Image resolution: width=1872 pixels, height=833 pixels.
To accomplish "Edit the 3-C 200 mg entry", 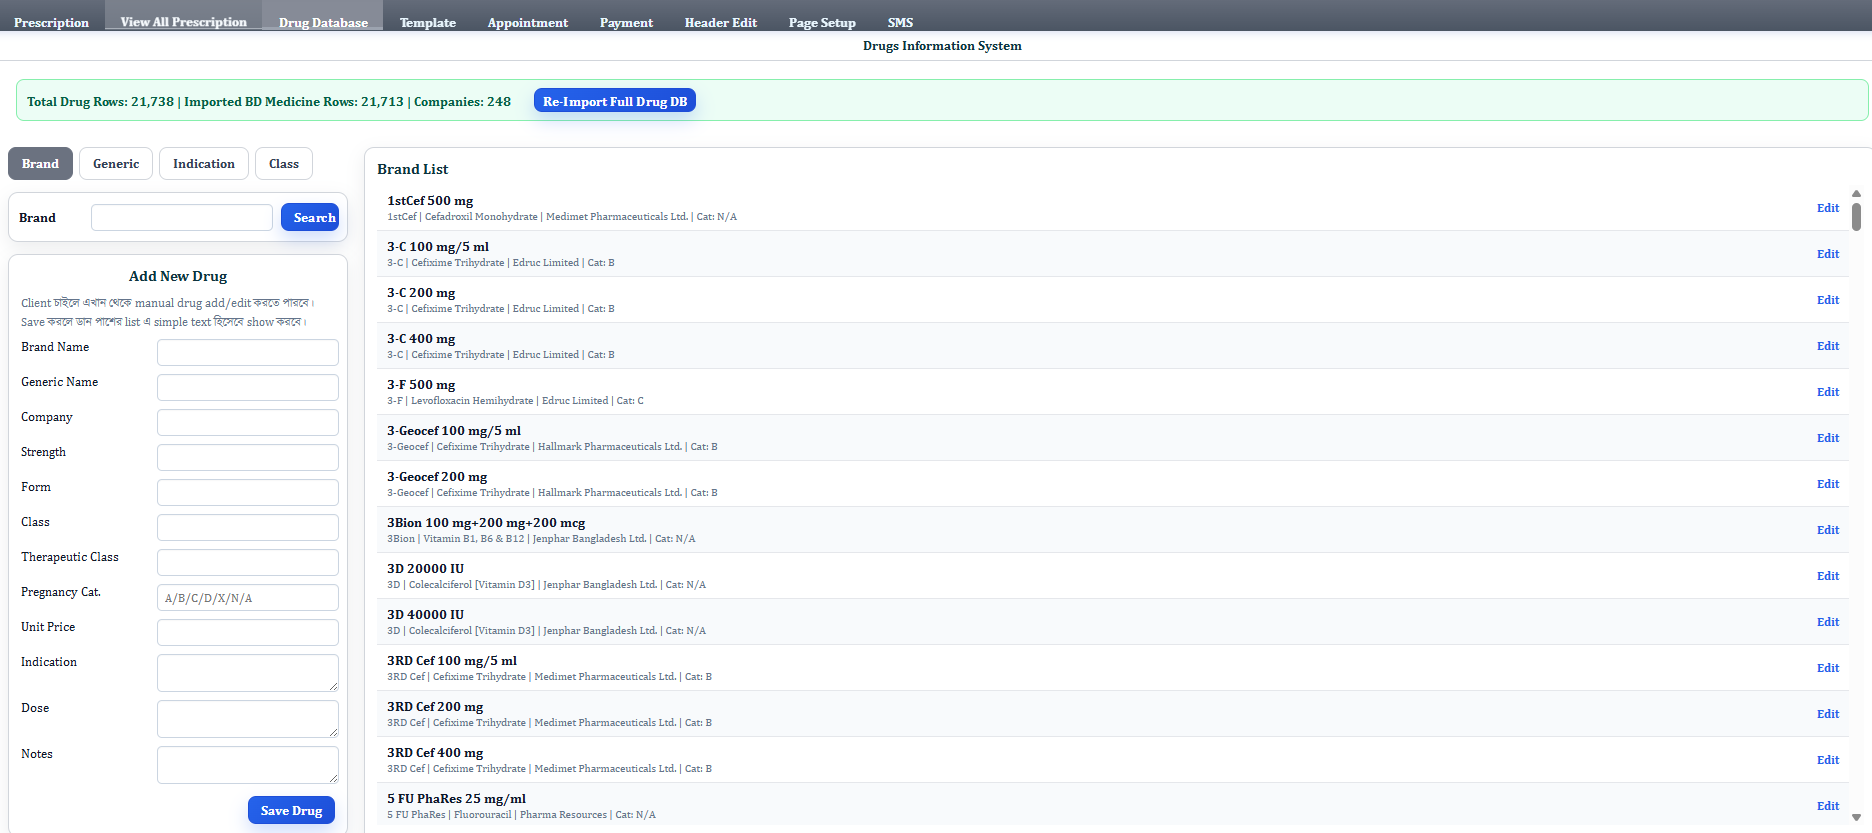I will (x=1828, y=300).
